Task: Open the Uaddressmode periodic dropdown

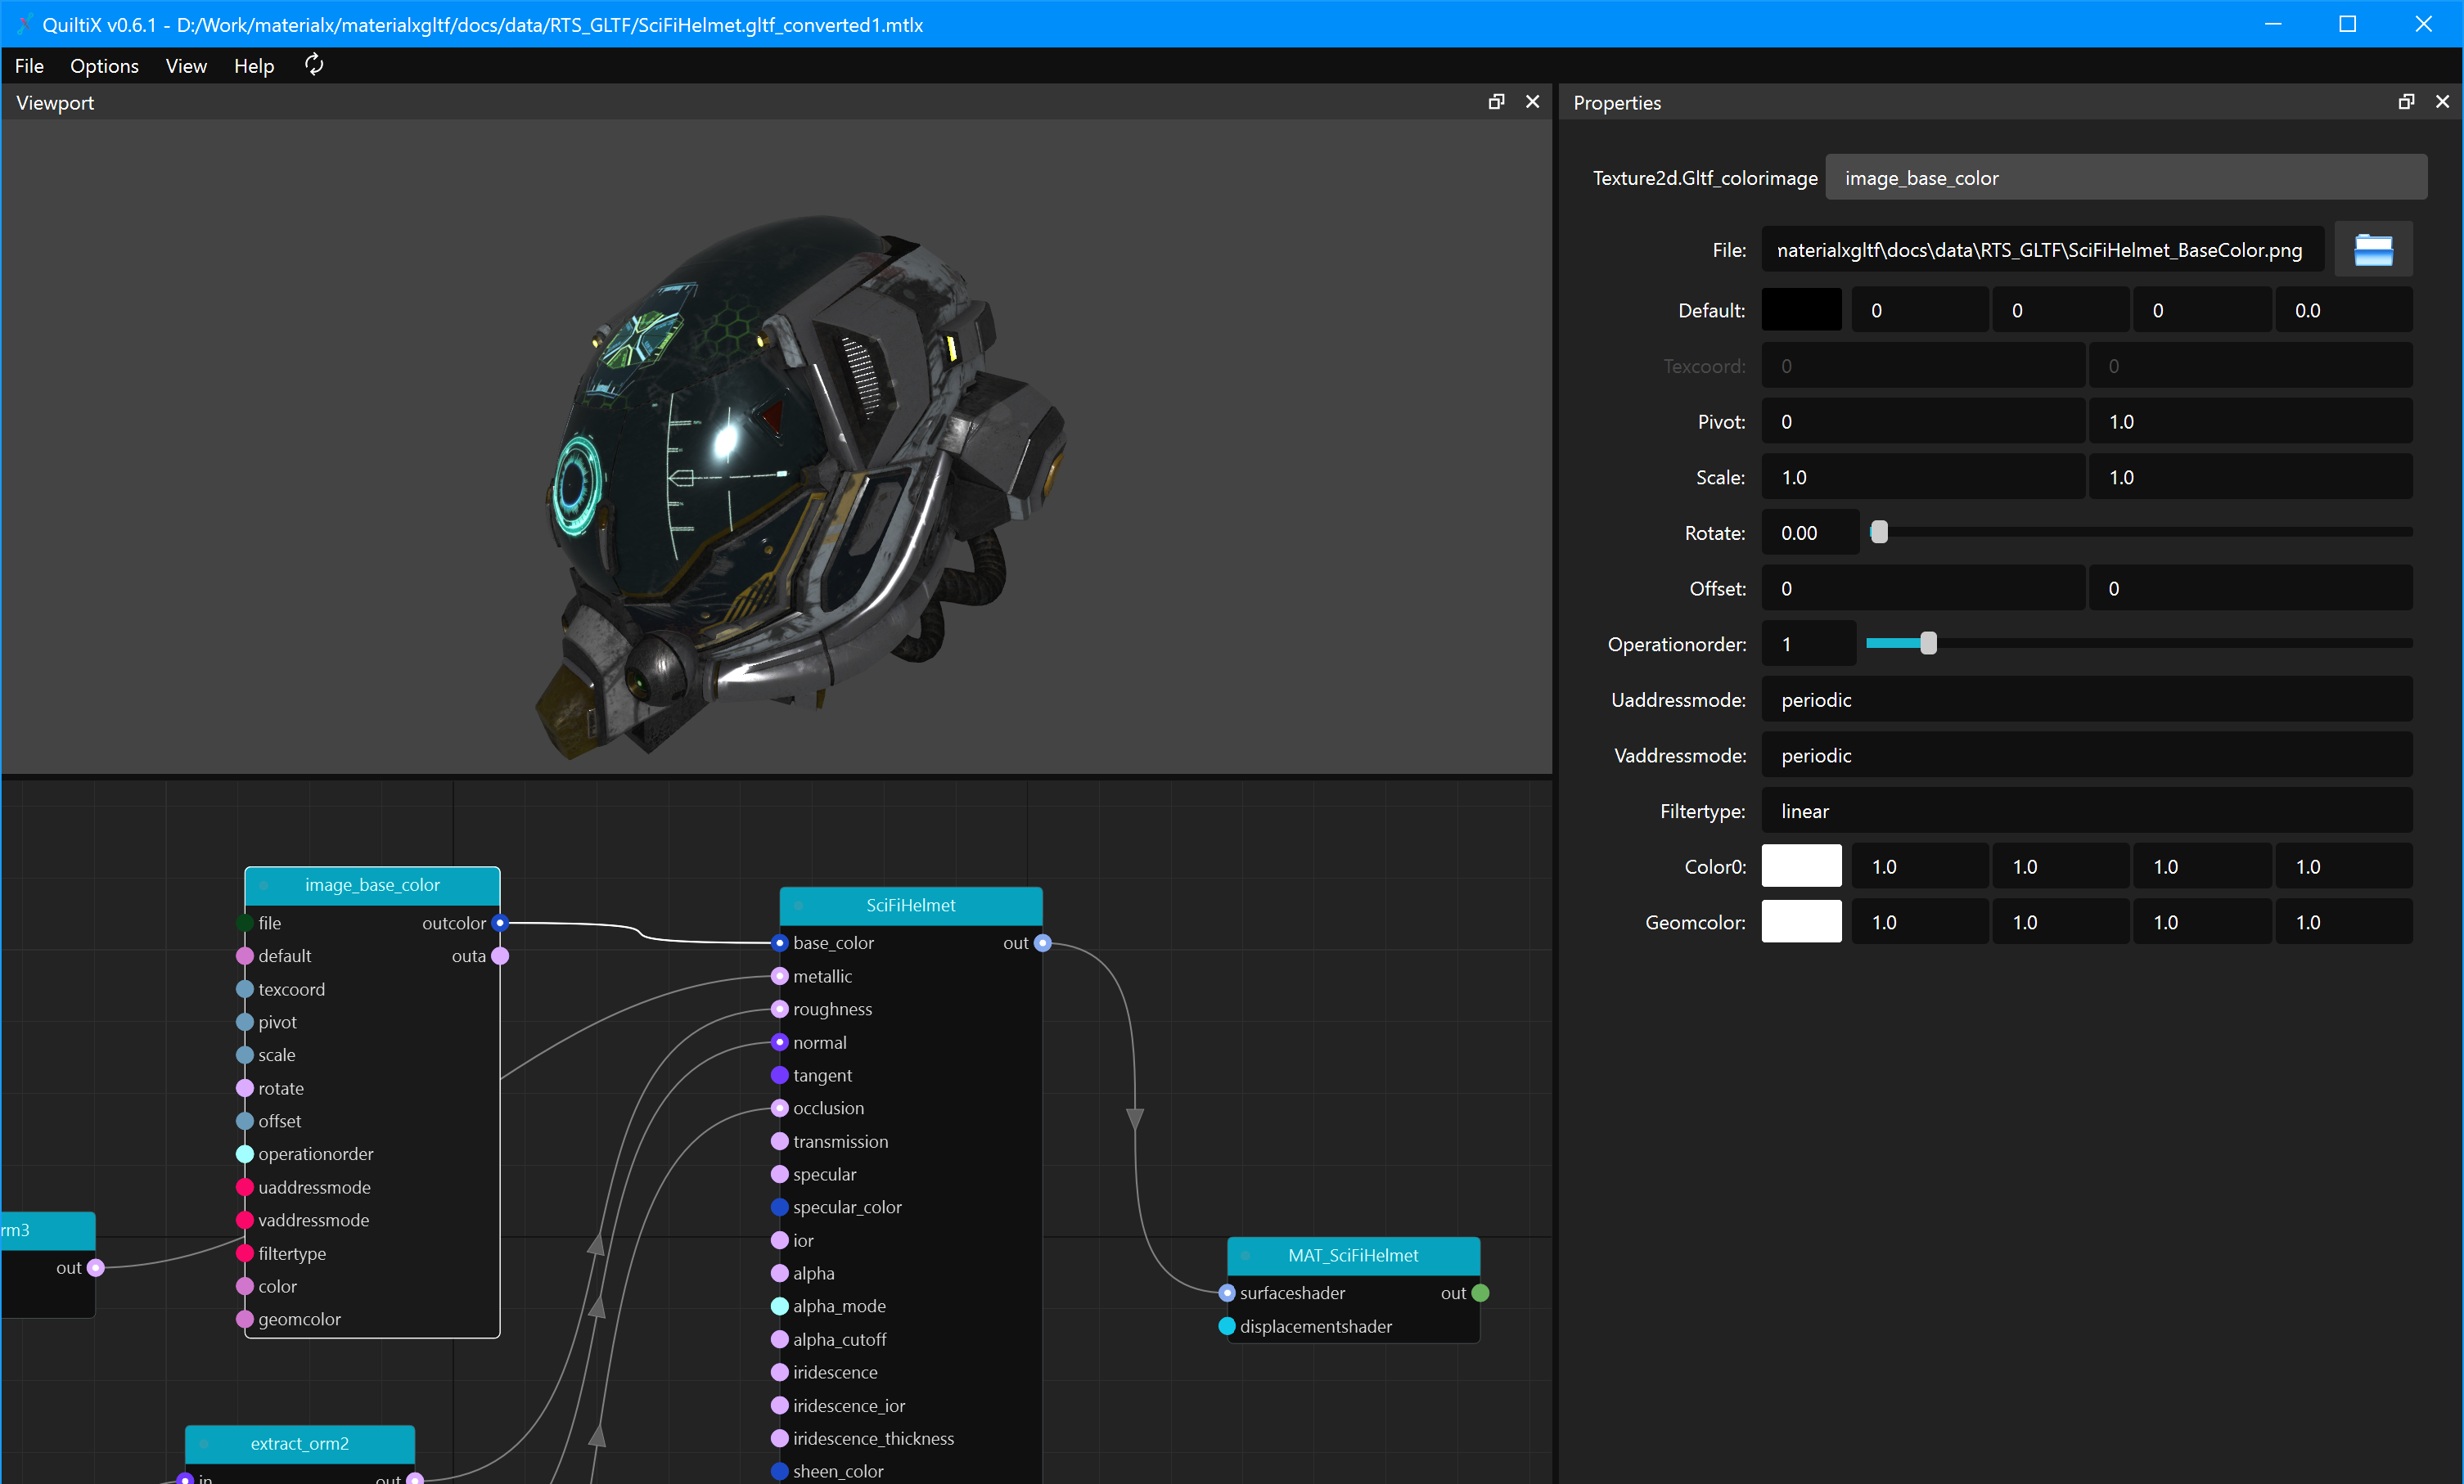Action: (x=2086, y=700)
